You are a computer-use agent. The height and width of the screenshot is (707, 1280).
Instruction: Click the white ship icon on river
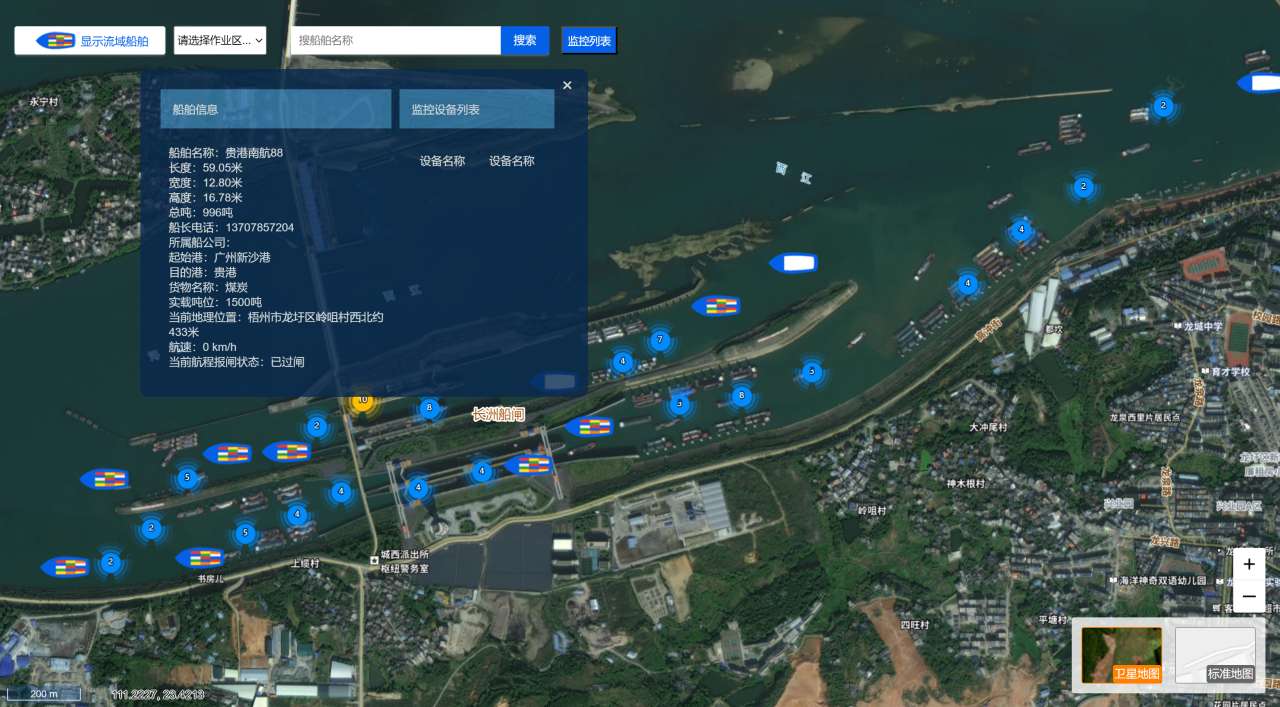(x=794, y=263)
